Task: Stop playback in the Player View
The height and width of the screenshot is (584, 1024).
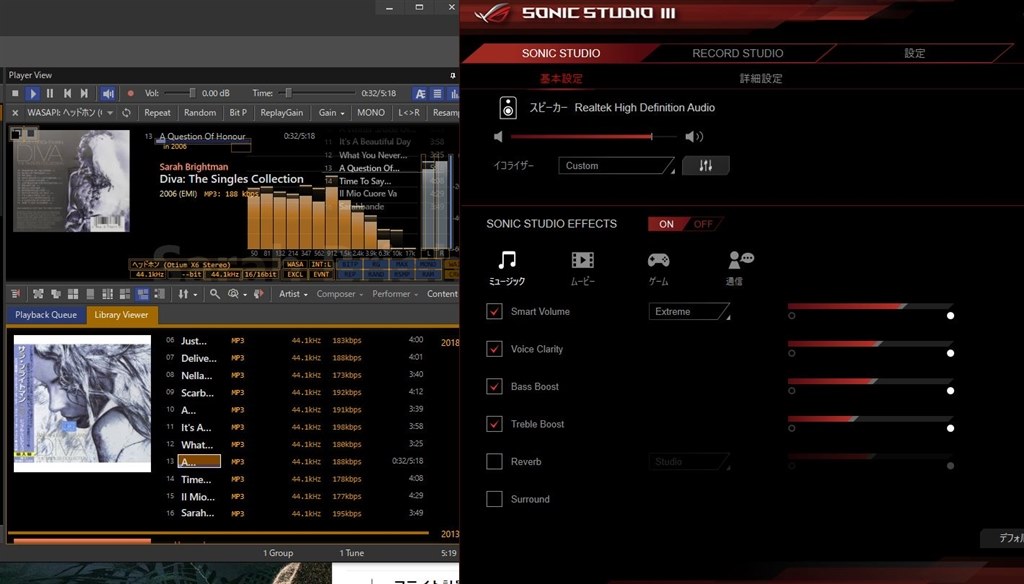Action: coord(15,93)
